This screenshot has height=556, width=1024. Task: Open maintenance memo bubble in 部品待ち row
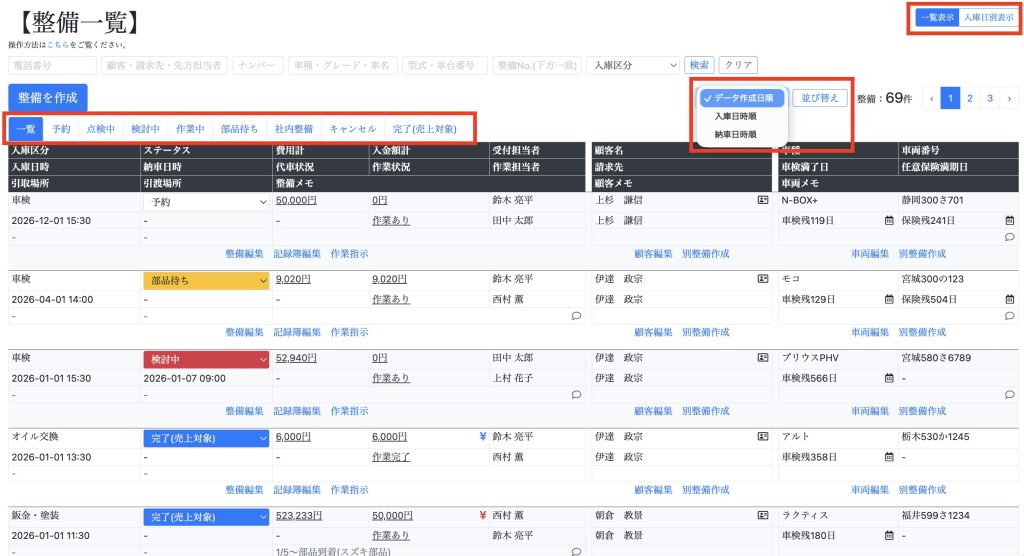pos(576,316)
